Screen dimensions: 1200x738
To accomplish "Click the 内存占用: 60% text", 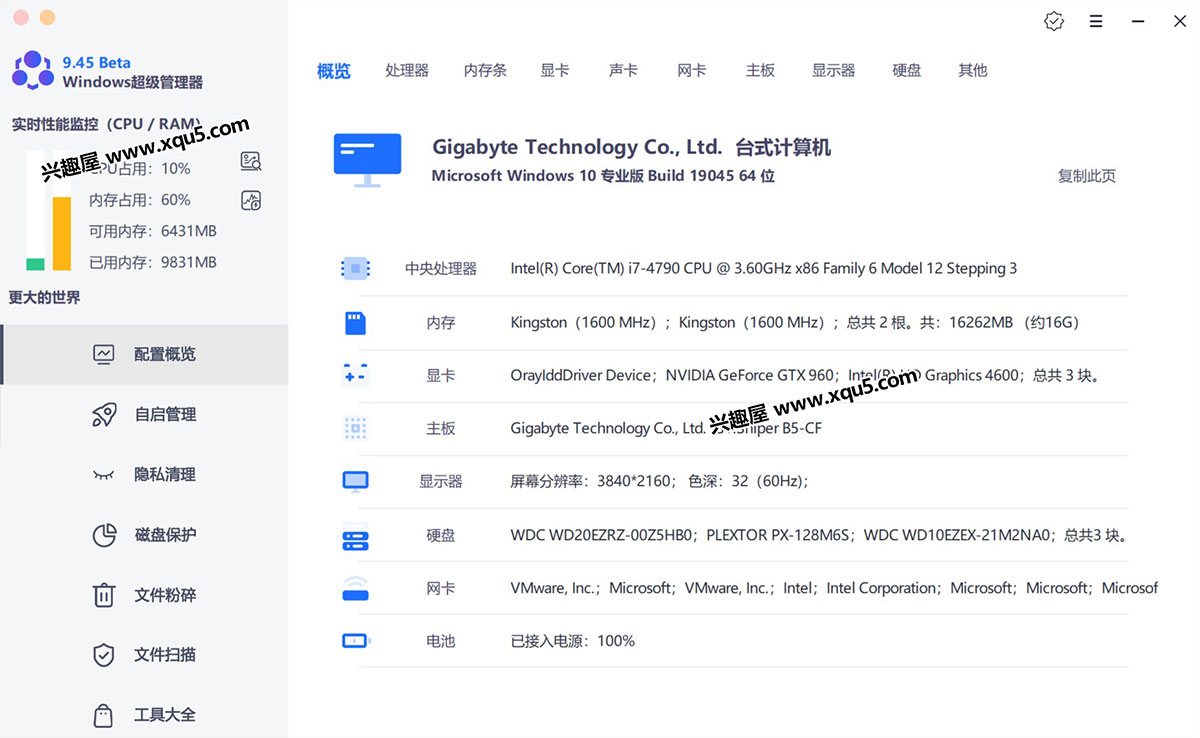I will coord(140,200).
